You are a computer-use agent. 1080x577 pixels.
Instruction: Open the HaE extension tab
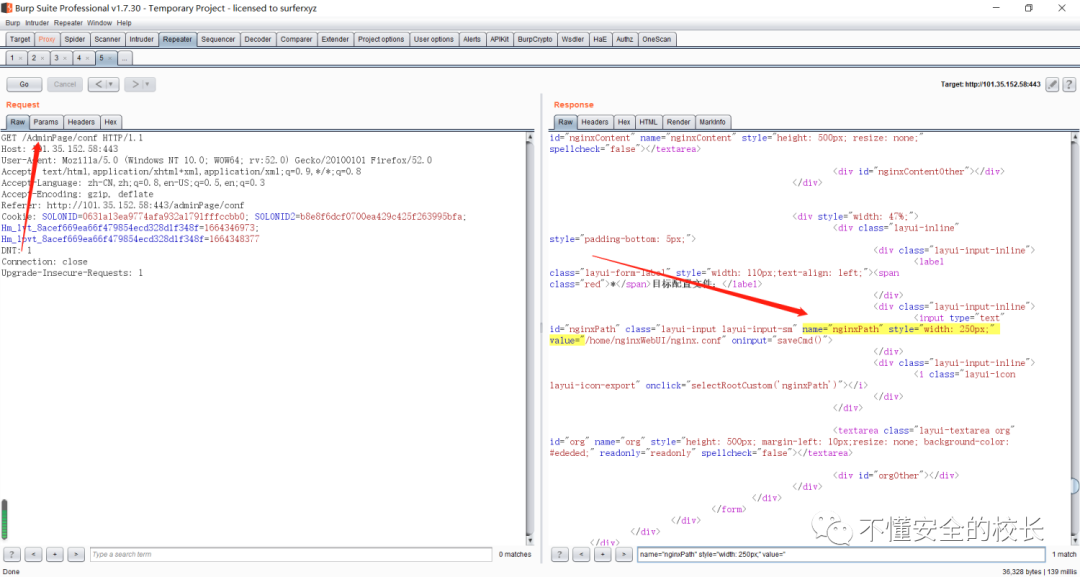[x=599, y=39]
